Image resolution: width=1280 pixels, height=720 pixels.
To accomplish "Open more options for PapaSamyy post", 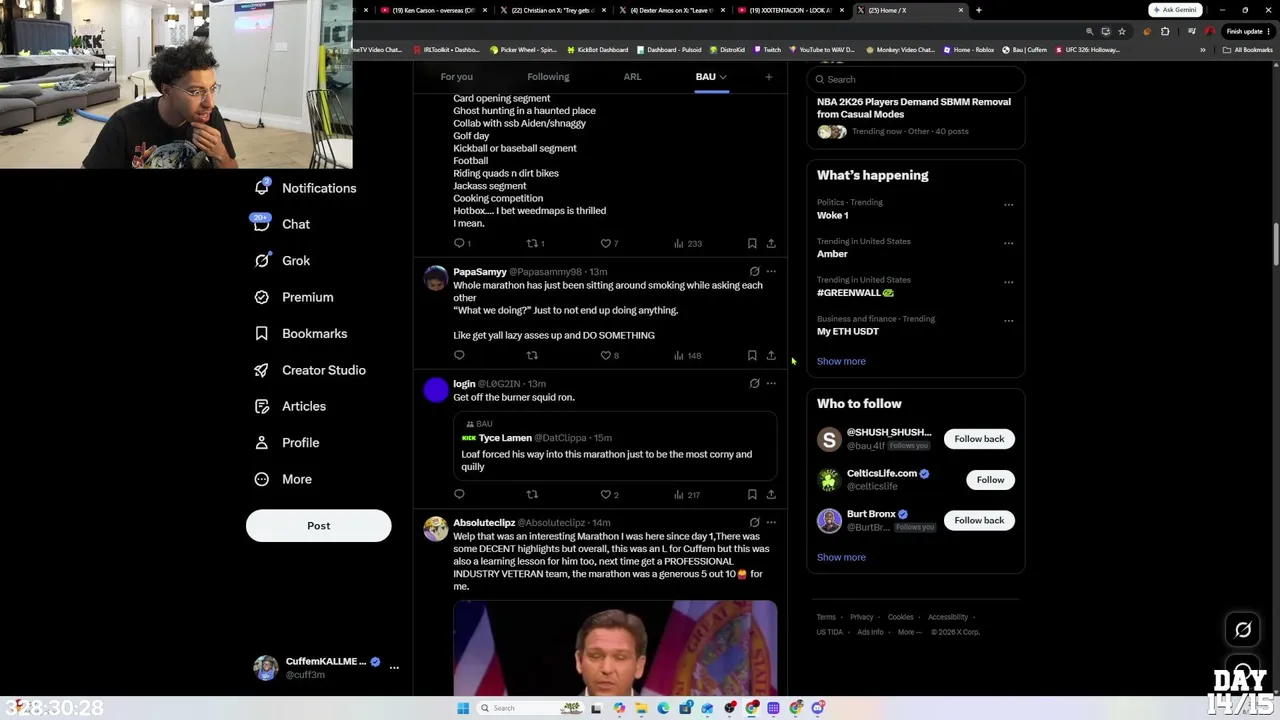I will 771,271.
